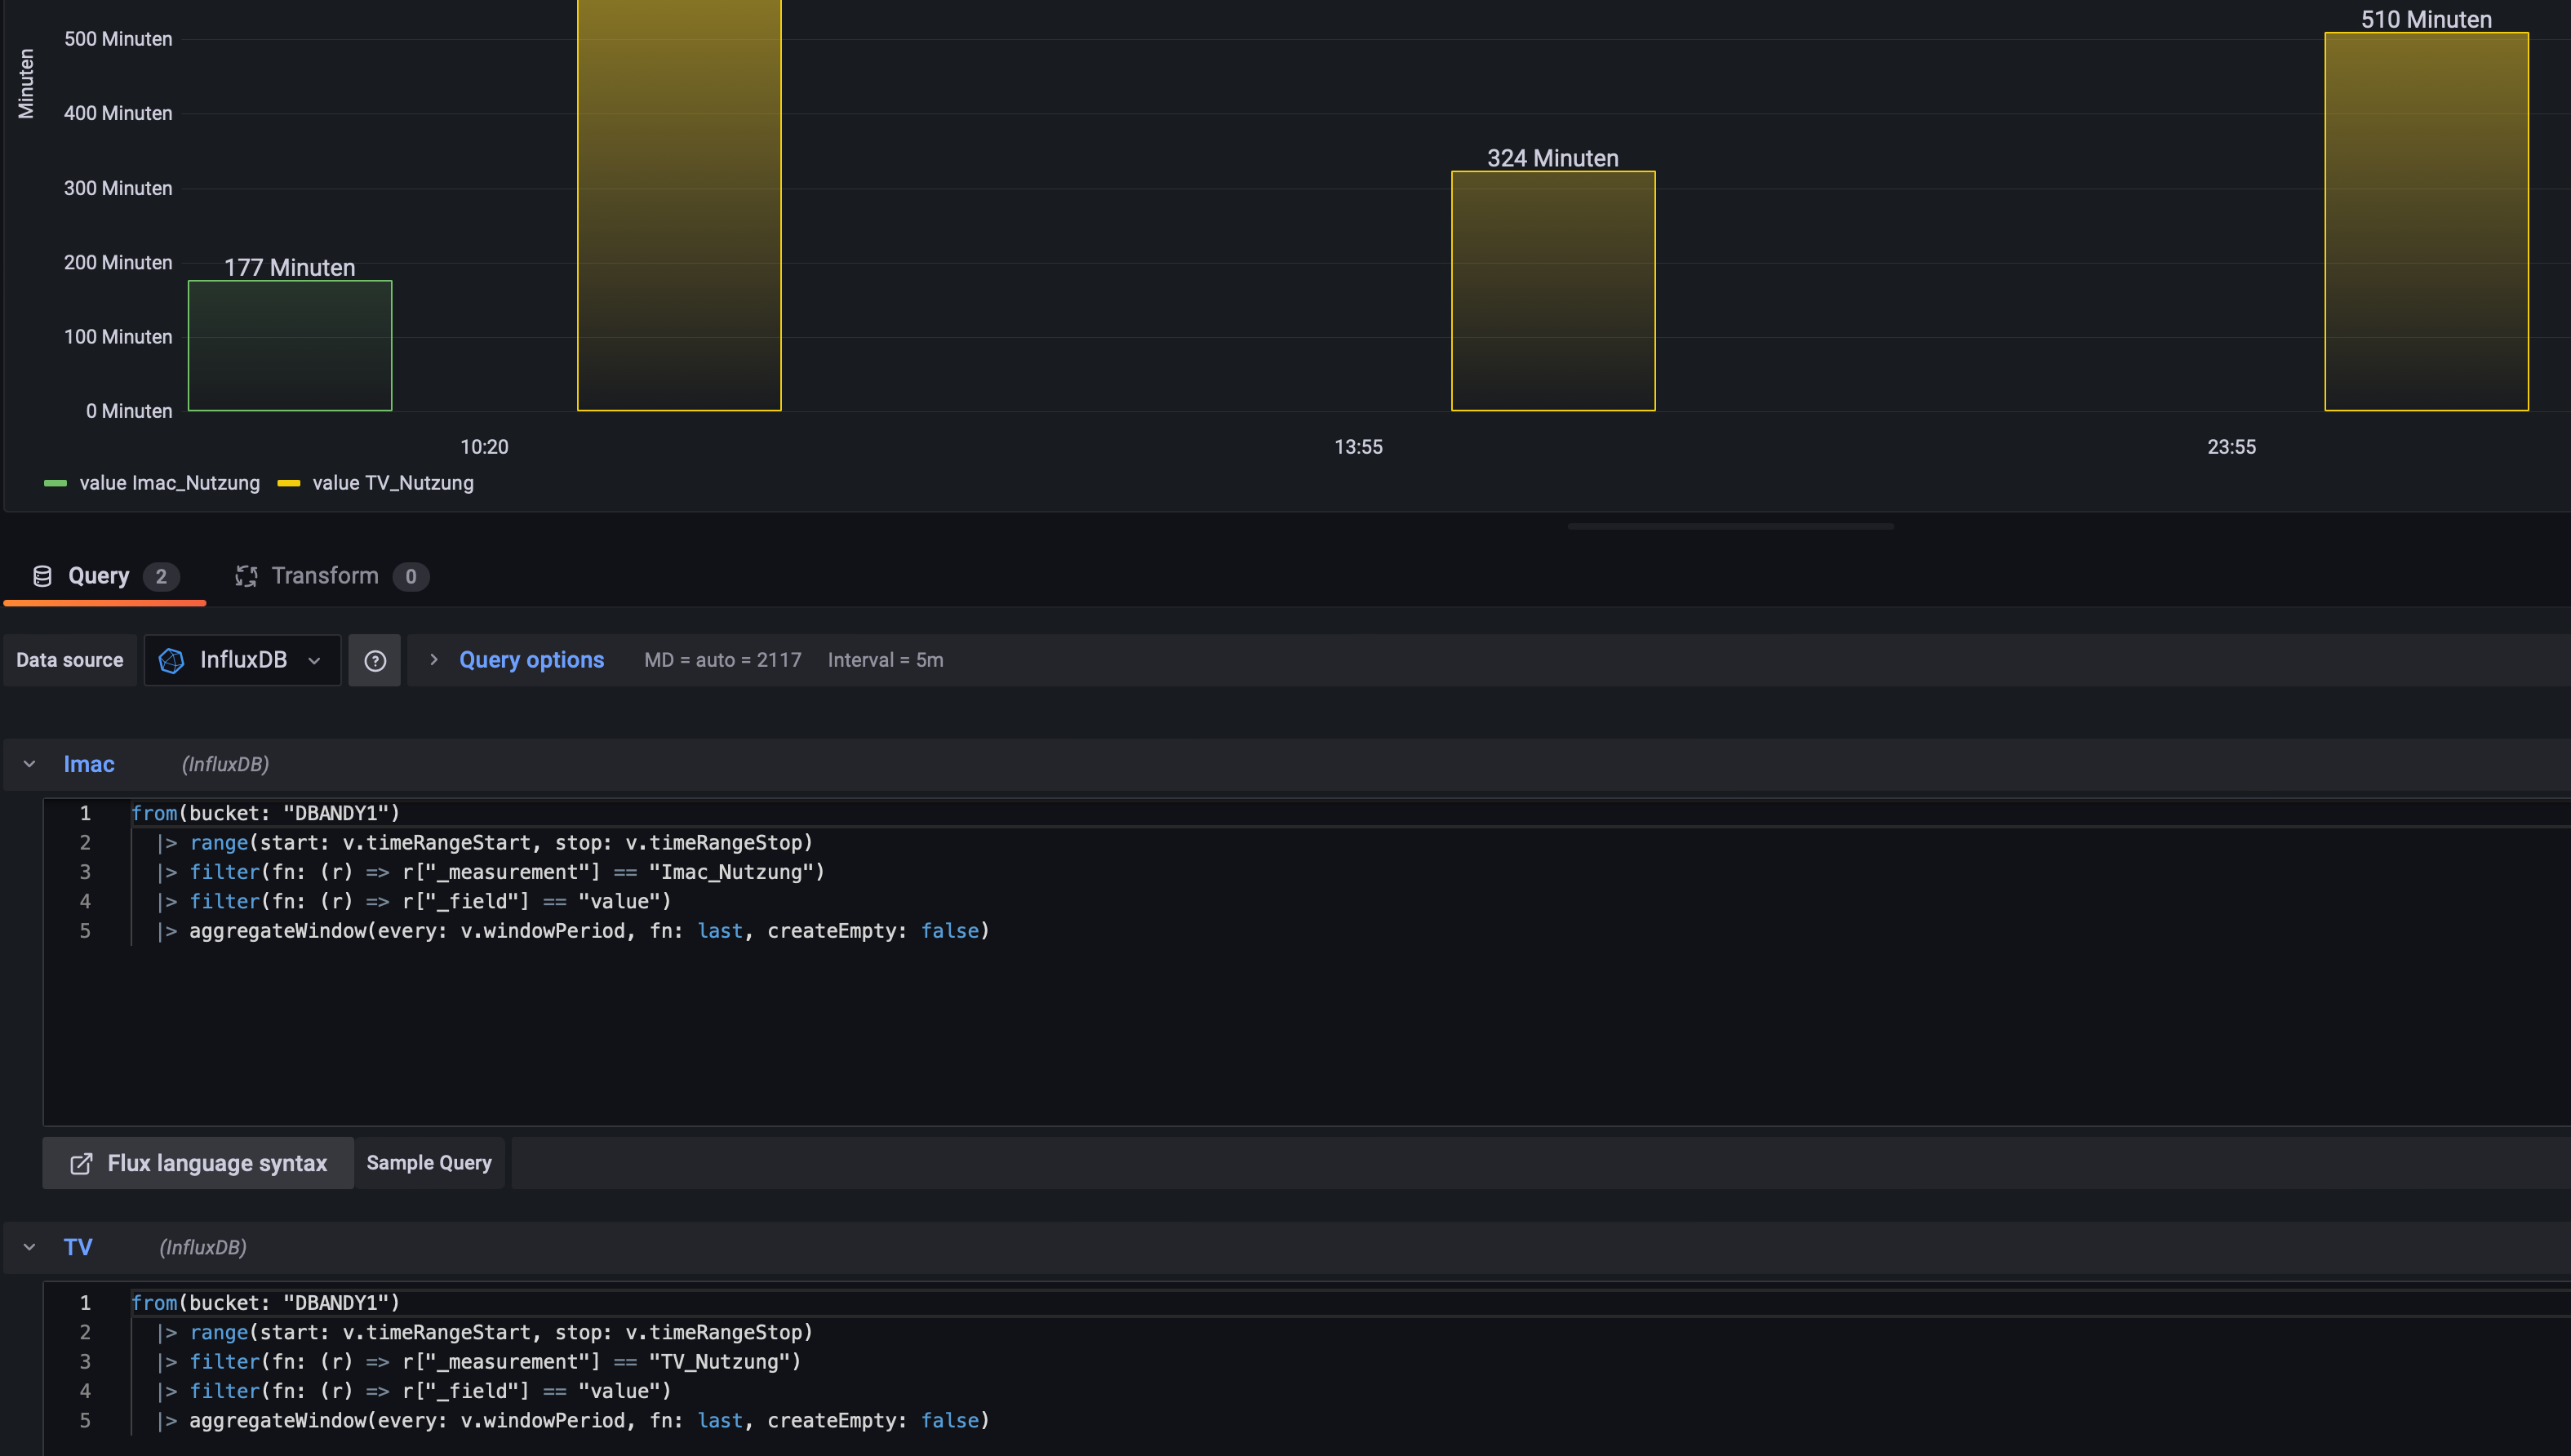The width and height of the screenshot is (2571, 1456).
Task: Click the database icon on Query tab
Action: click(42, 576)
